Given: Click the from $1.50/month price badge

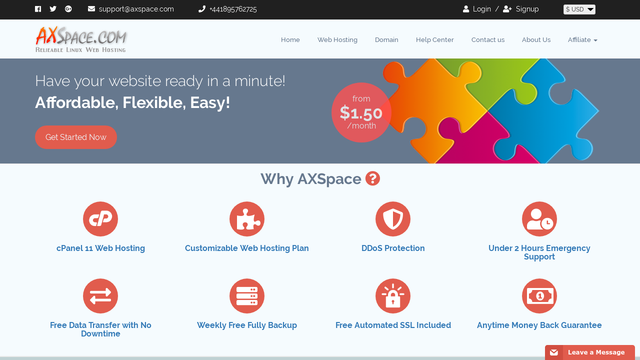Looking at the screenshot, I should 361,113.
